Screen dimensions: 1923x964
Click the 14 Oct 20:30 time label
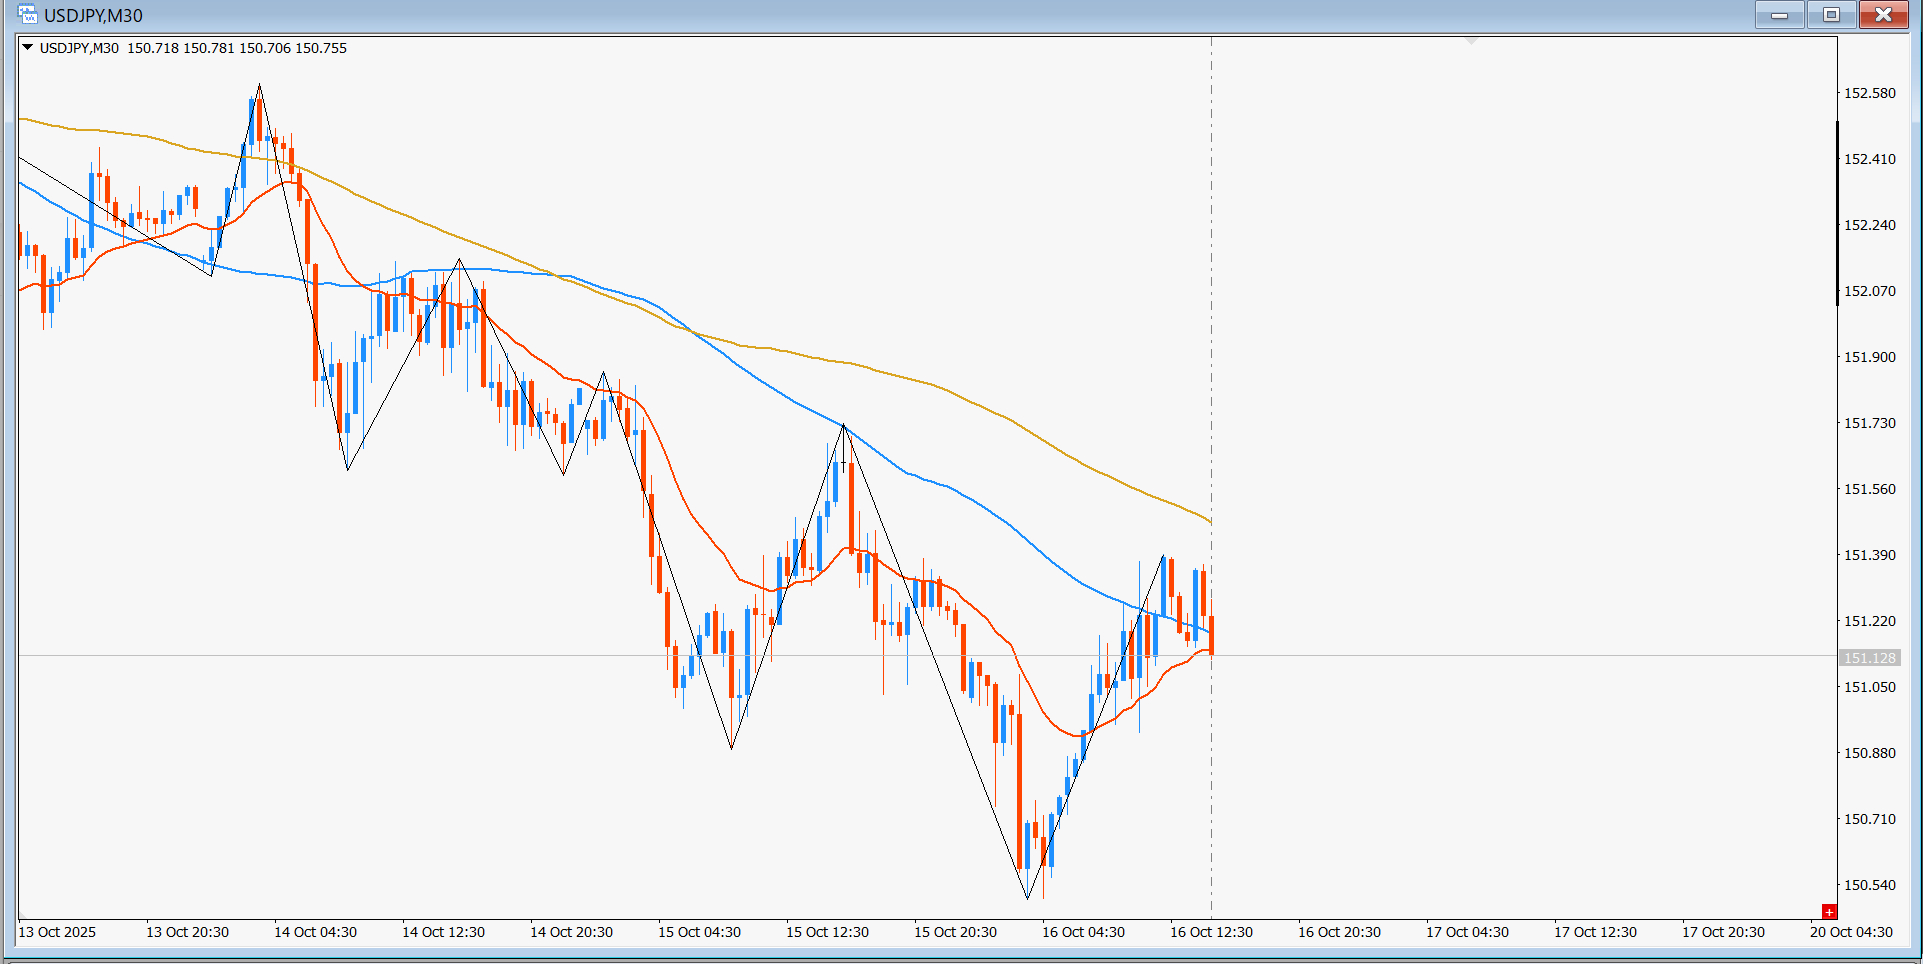571,932
